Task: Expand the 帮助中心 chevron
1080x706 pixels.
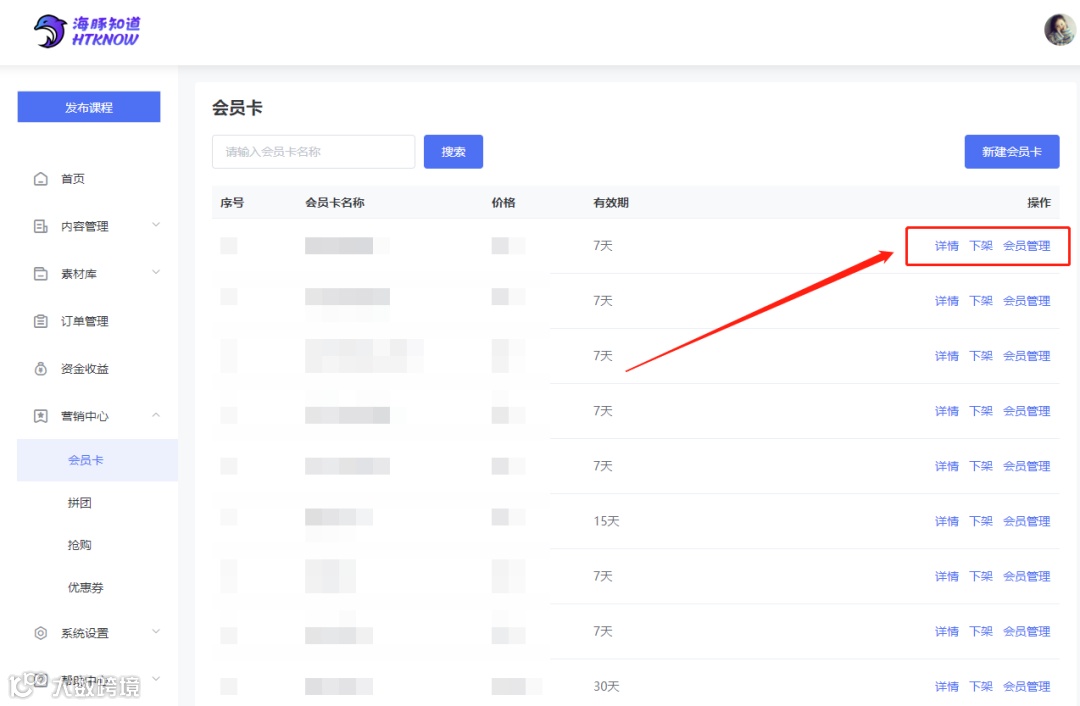Action: [156, 678]
